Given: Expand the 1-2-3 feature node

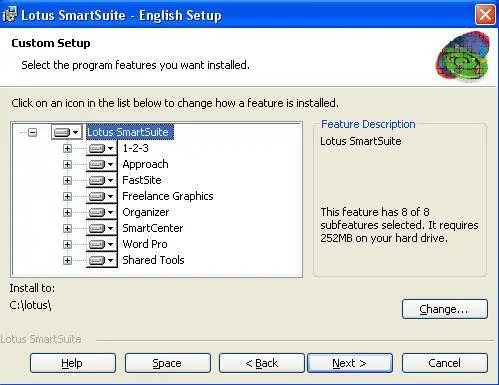Looking at the screenshot, I should pyautogui.click(x=67, y=148).
